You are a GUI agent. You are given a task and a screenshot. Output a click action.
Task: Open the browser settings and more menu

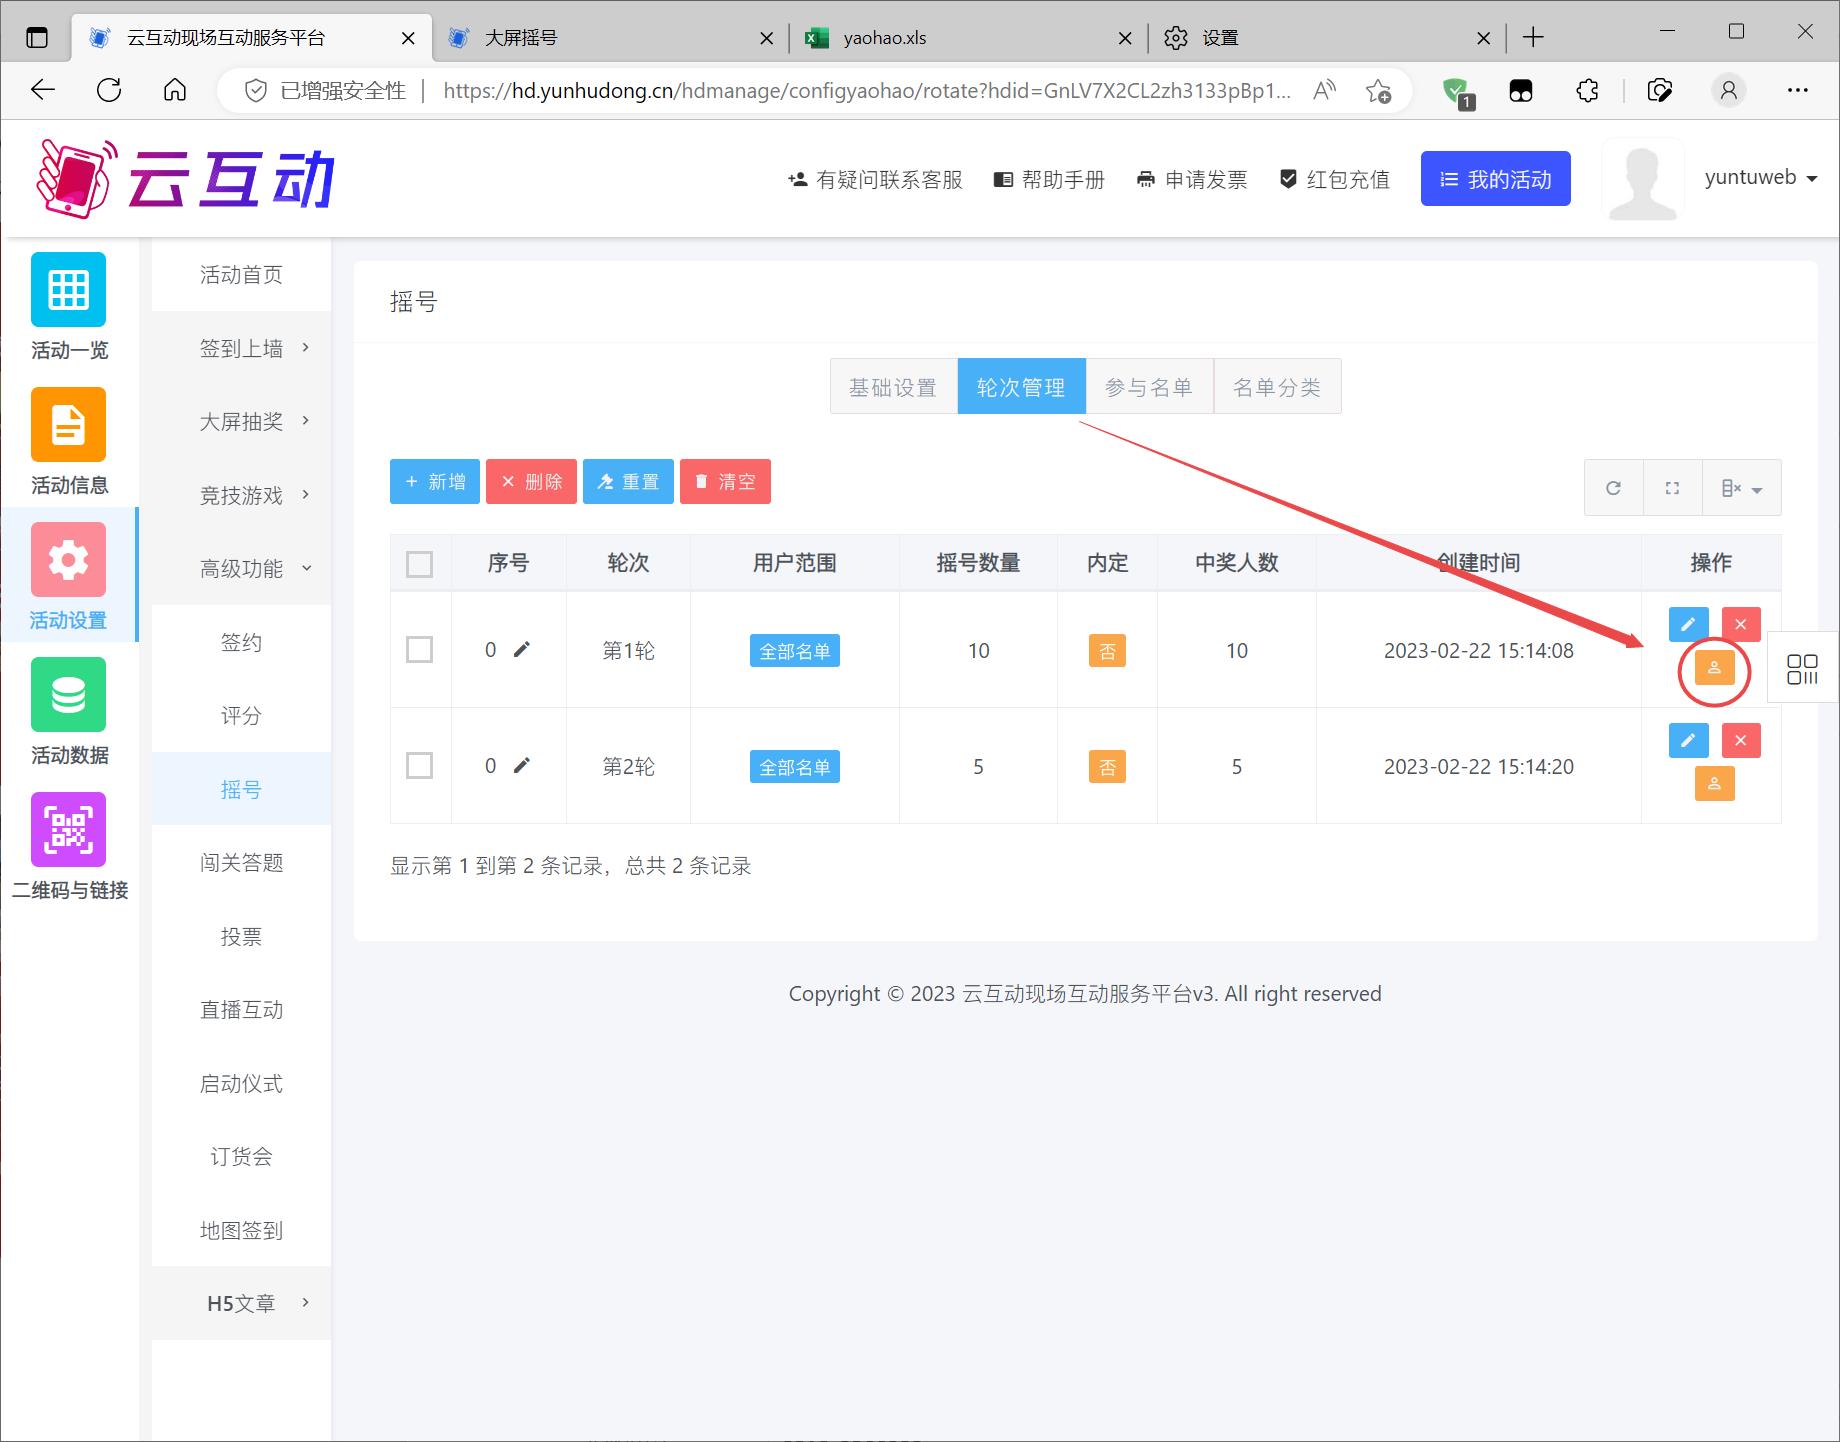pos(1798,91)
